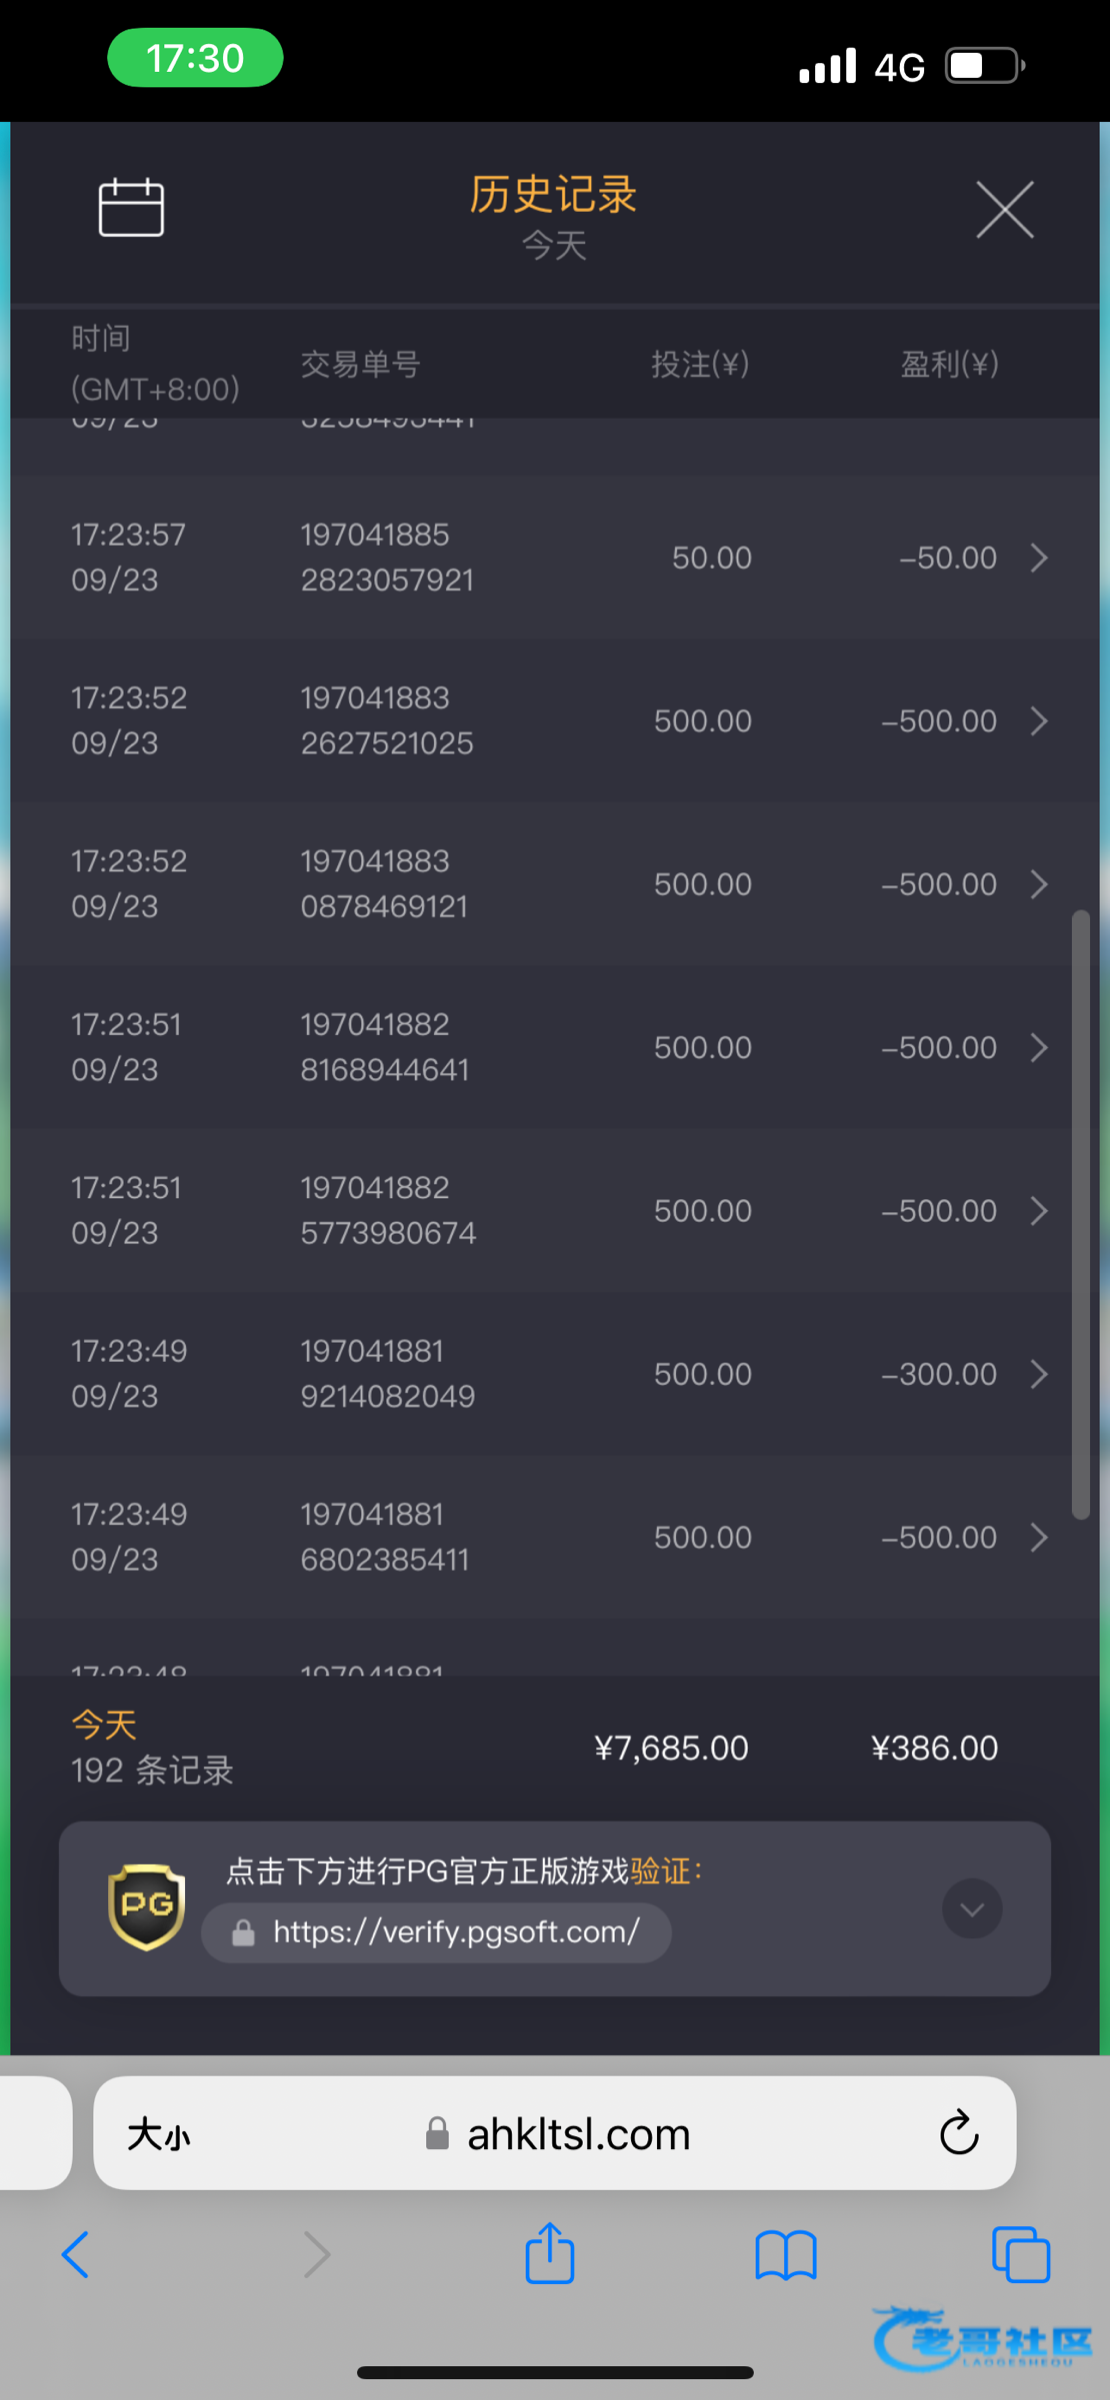Click the history list scrollbar
The width and height of the screenshot is (1110, 2400).
(1080, 1214)
